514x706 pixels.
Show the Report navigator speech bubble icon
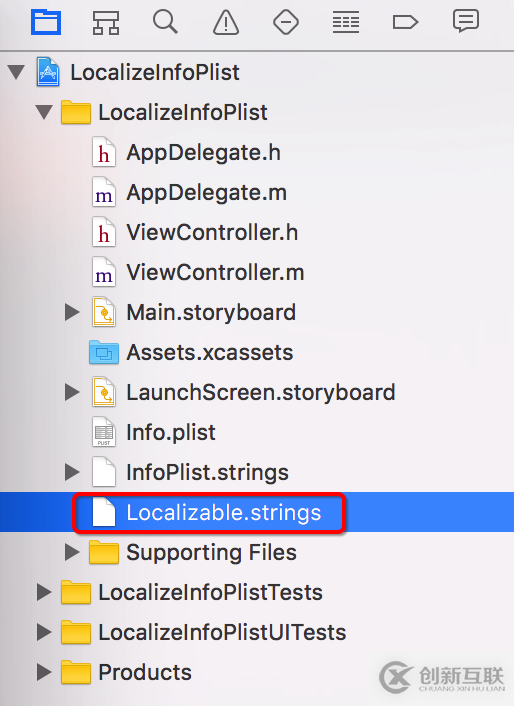(465, 21)
